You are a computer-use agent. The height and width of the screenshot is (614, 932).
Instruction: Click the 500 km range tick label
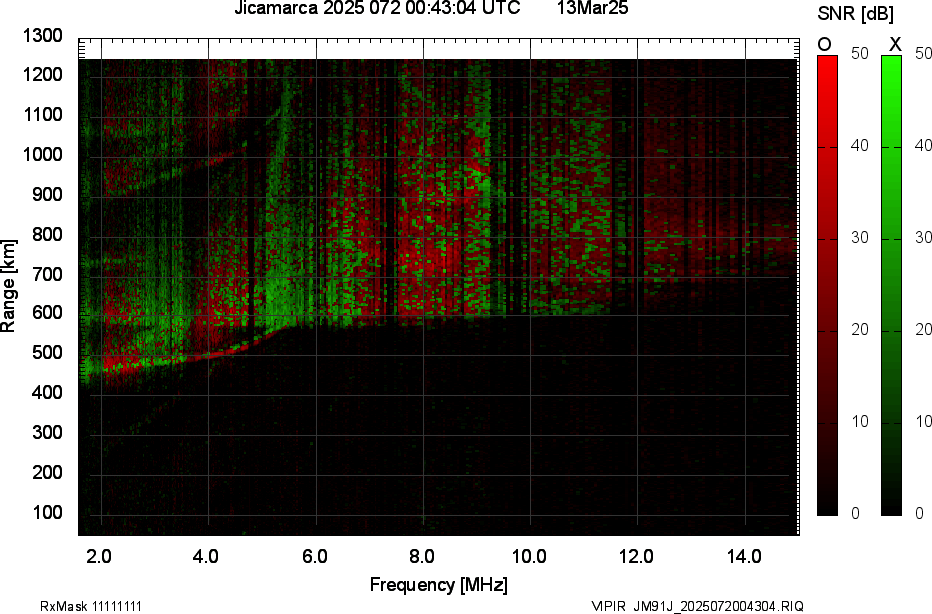point(46,353)
